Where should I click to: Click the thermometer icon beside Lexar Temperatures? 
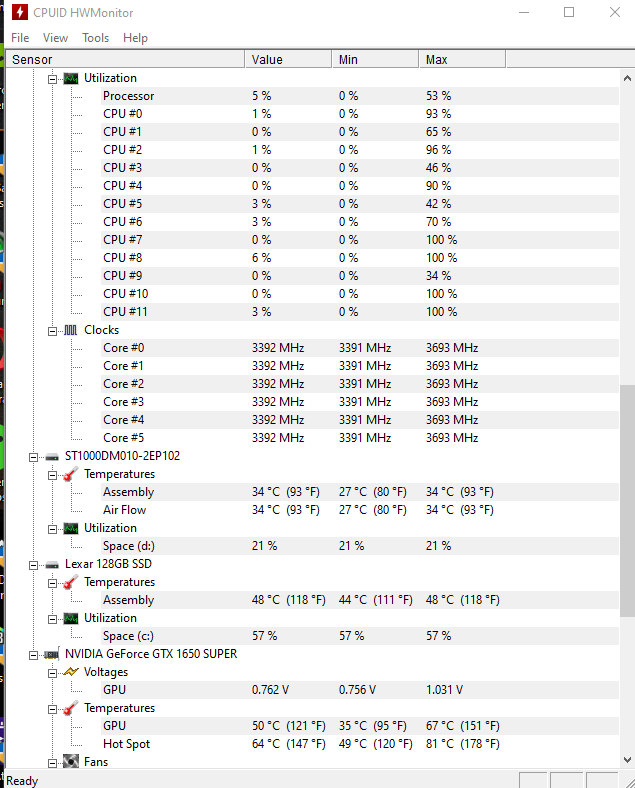point(71,582)
